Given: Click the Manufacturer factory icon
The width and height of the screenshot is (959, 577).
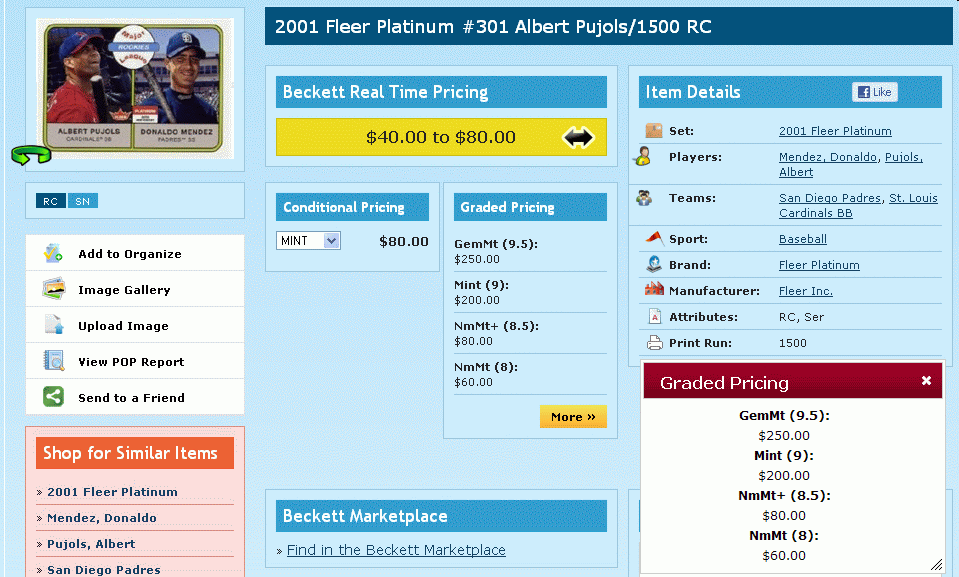Looking at the screenshot, I should 654,289.
